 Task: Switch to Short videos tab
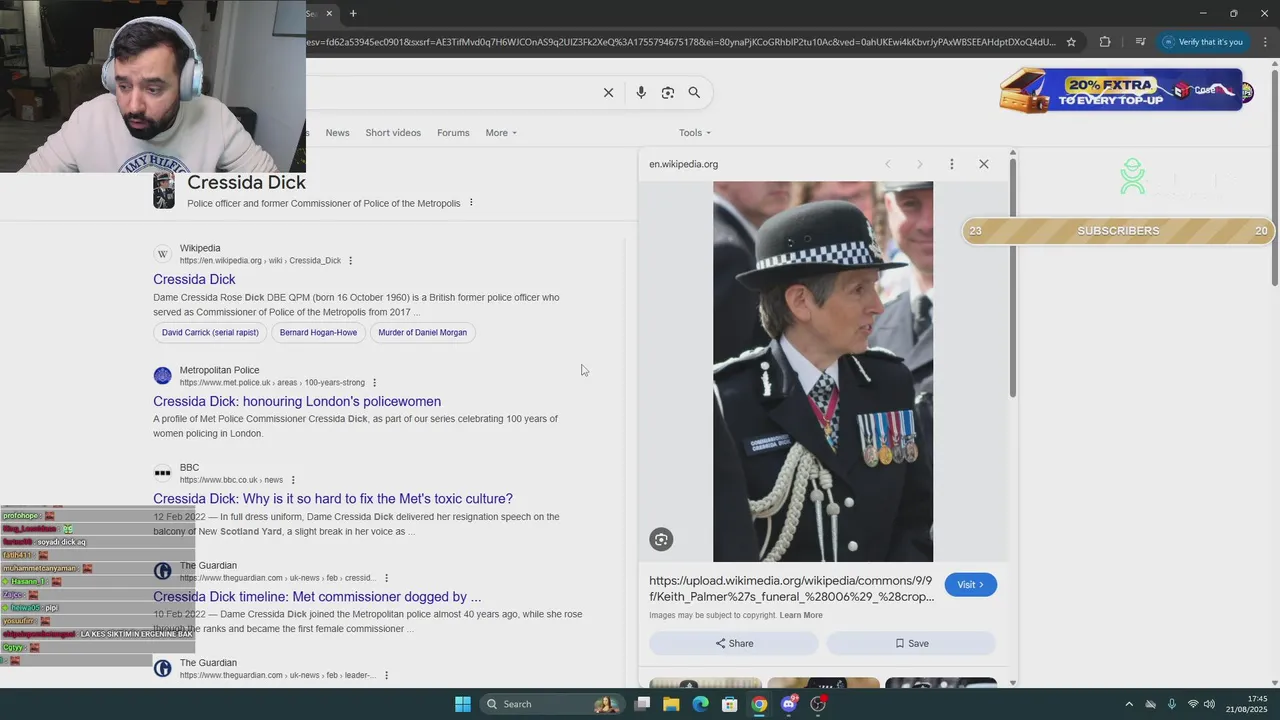pos(393,133)
